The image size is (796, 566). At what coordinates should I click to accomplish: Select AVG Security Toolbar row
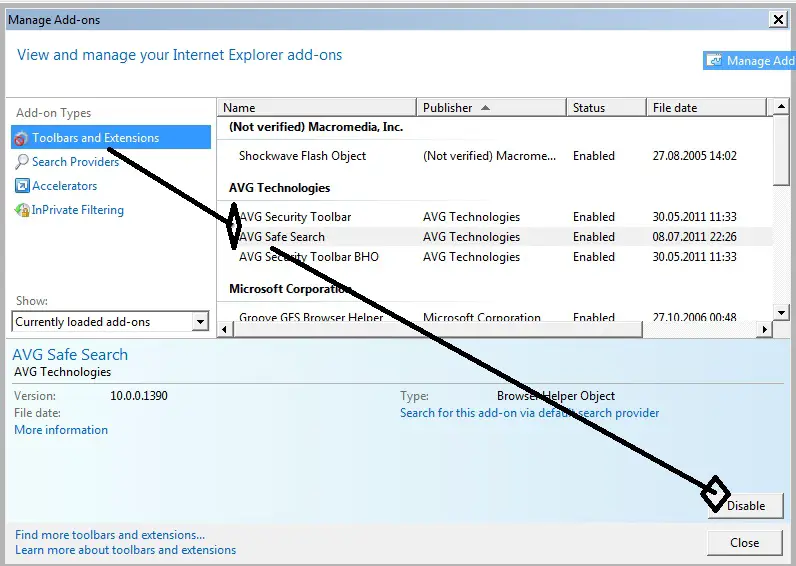click(495, 217)
